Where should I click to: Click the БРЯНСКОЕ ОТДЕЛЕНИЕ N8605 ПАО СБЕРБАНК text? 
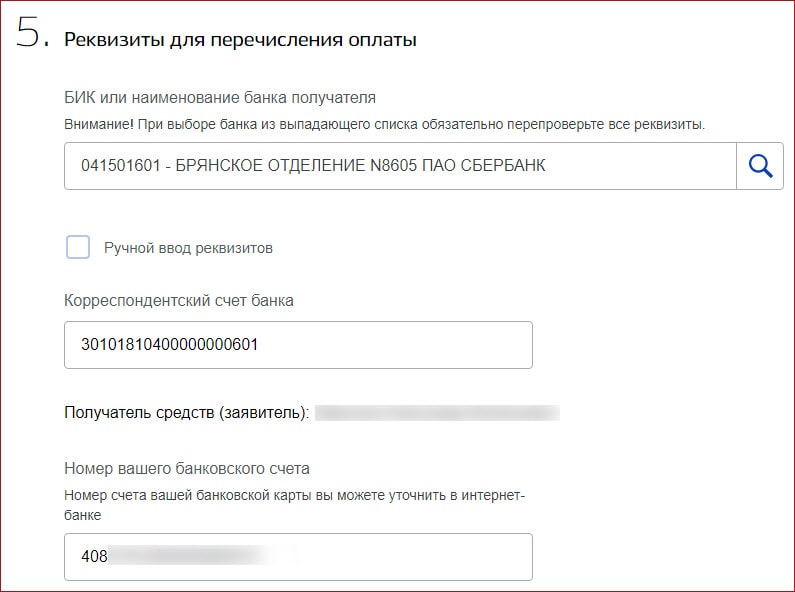(x=360, y=166)
